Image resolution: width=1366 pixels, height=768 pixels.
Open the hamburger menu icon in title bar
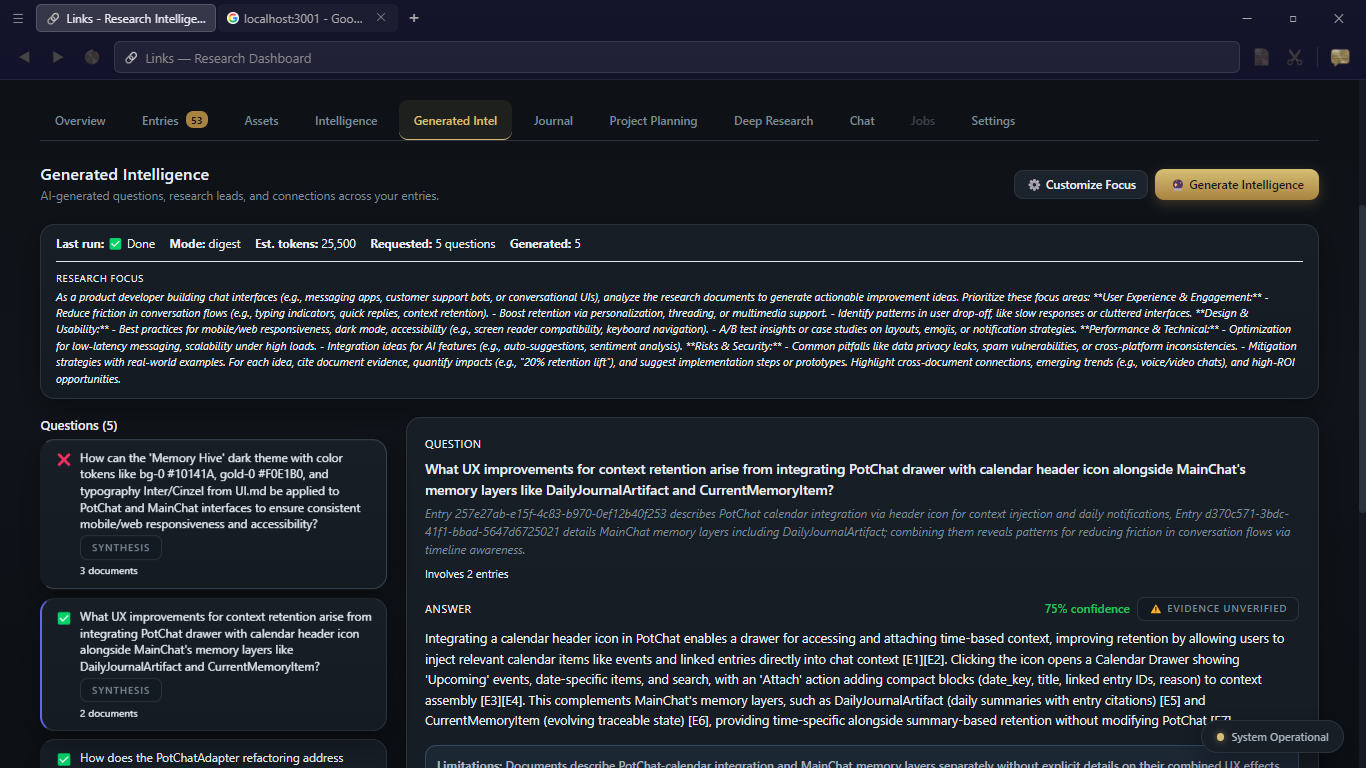(x=18, y=18)
